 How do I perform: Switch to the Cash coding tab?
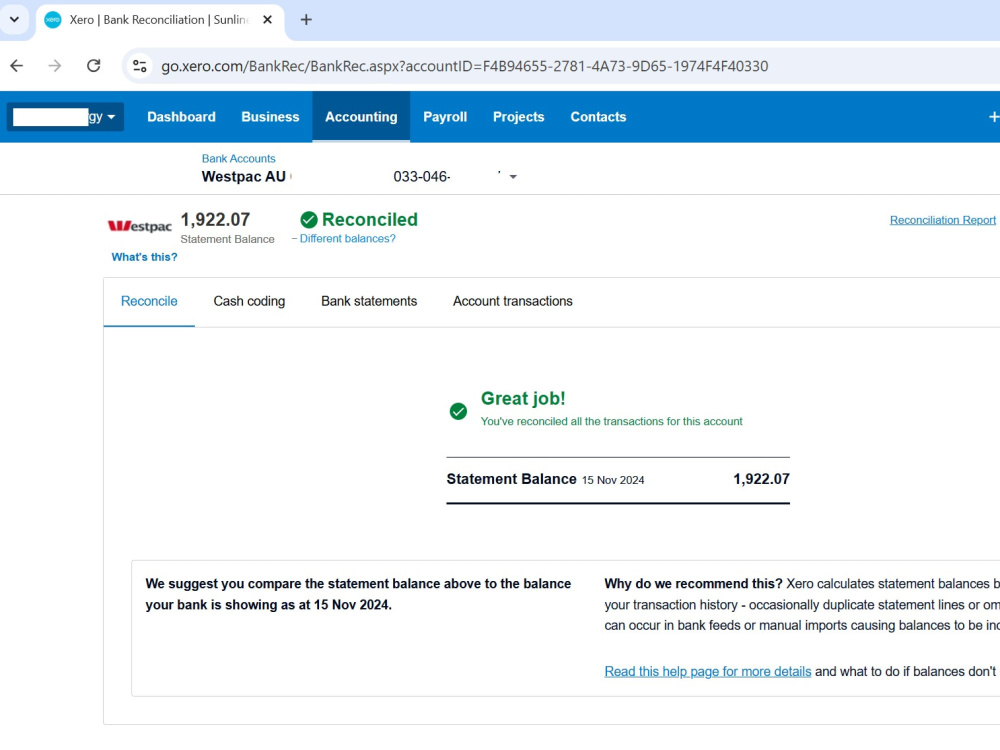coord(249,301)
